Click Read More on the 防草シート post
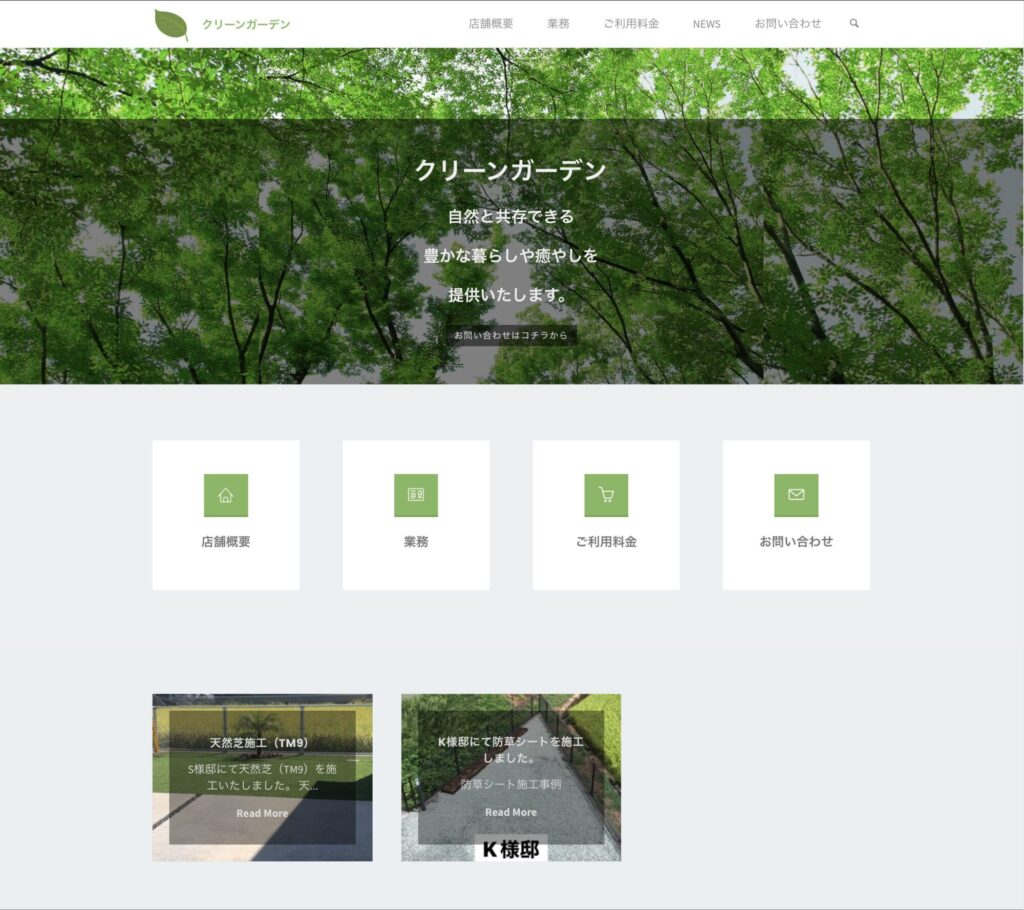The width and height of the screenshot is (1024, 910). [x=511, y=812]
